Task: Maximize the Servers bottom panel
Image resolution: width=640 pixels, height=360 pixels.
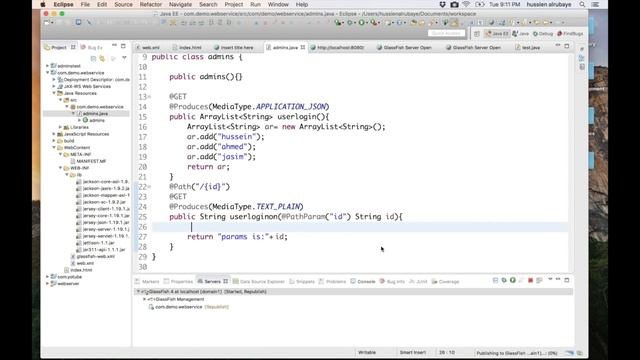Action: click(x=567, y=280)
